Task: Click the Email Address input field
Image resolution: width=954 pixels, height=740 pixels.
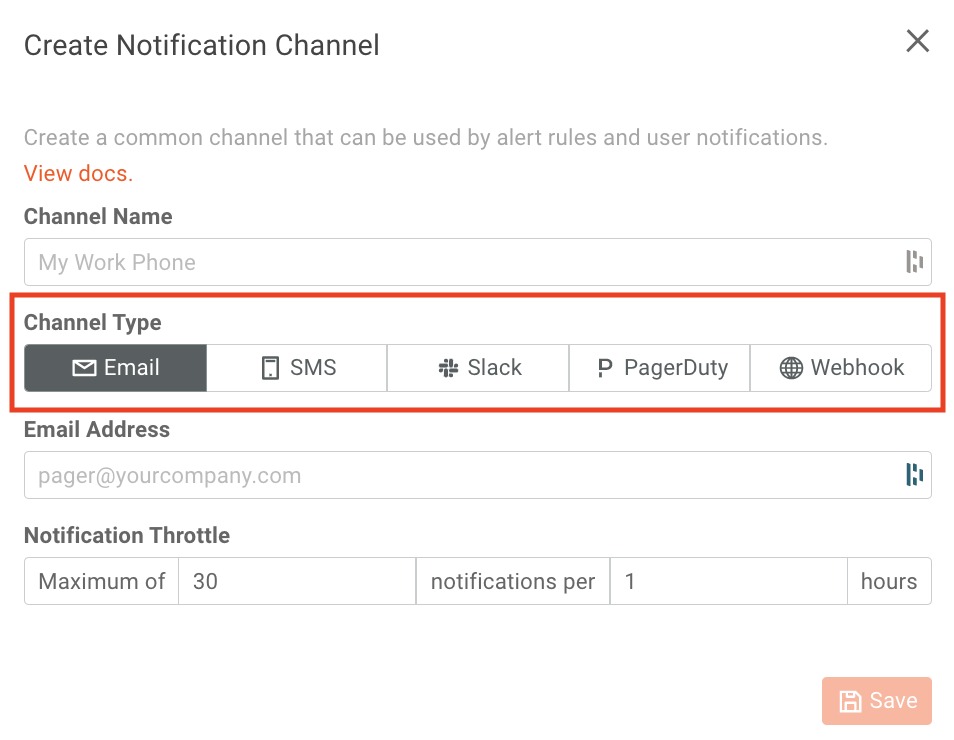Action: click(x=450, y=475)
